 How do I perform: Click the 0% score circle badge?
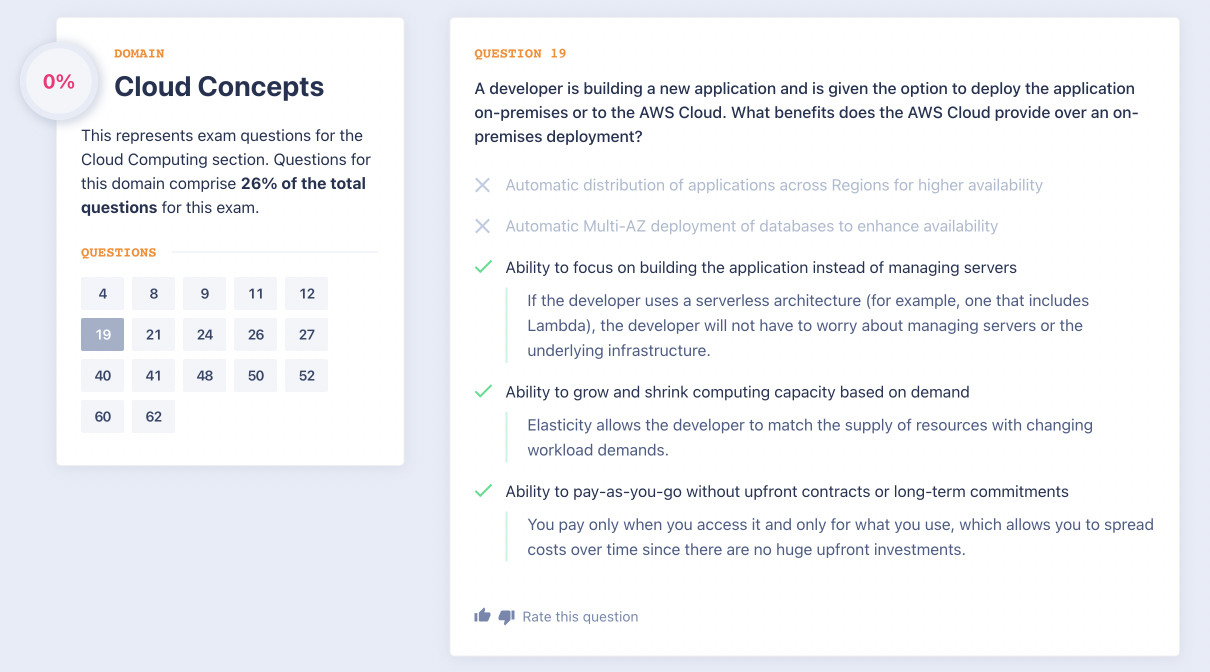pos(59,82)
